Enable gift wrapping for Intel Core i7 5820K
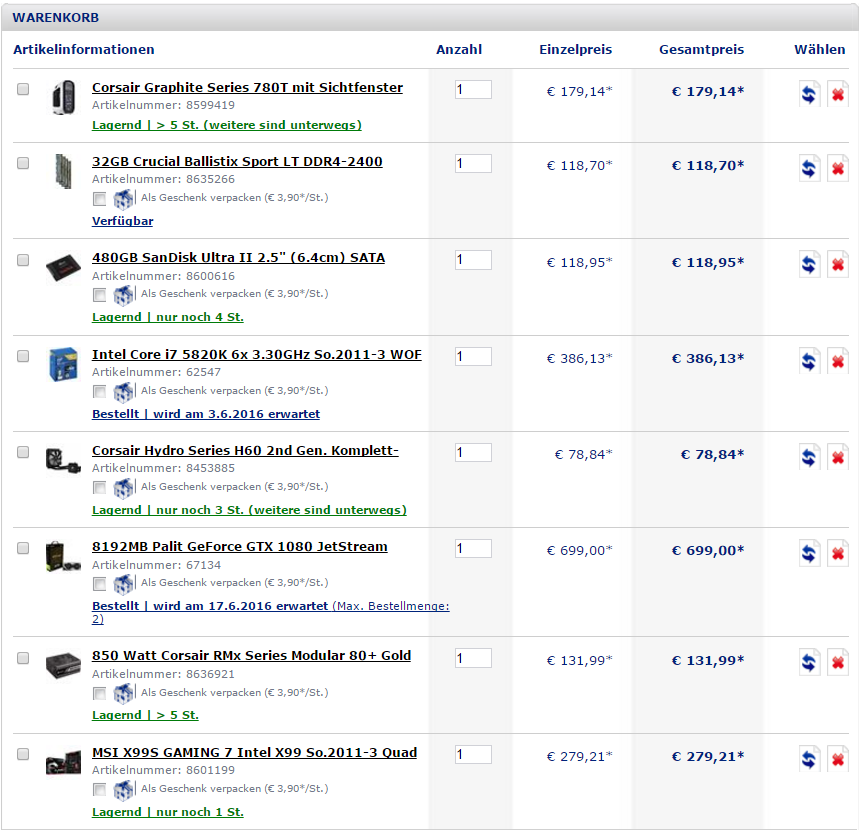Screen dimensions: 862x830 click(x=100, y=392)
